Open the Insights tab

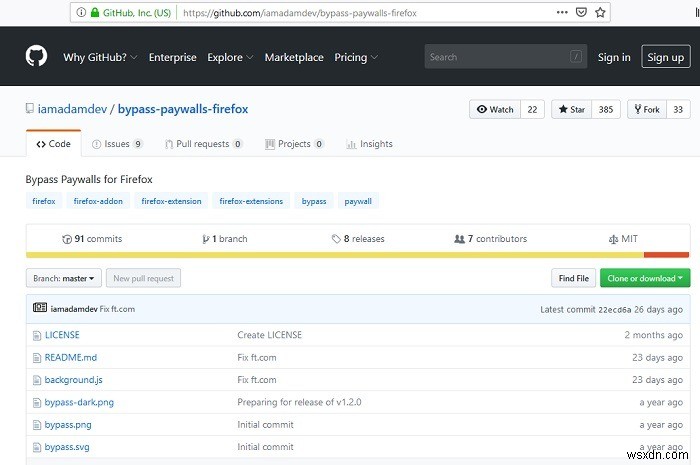point(369,144)
